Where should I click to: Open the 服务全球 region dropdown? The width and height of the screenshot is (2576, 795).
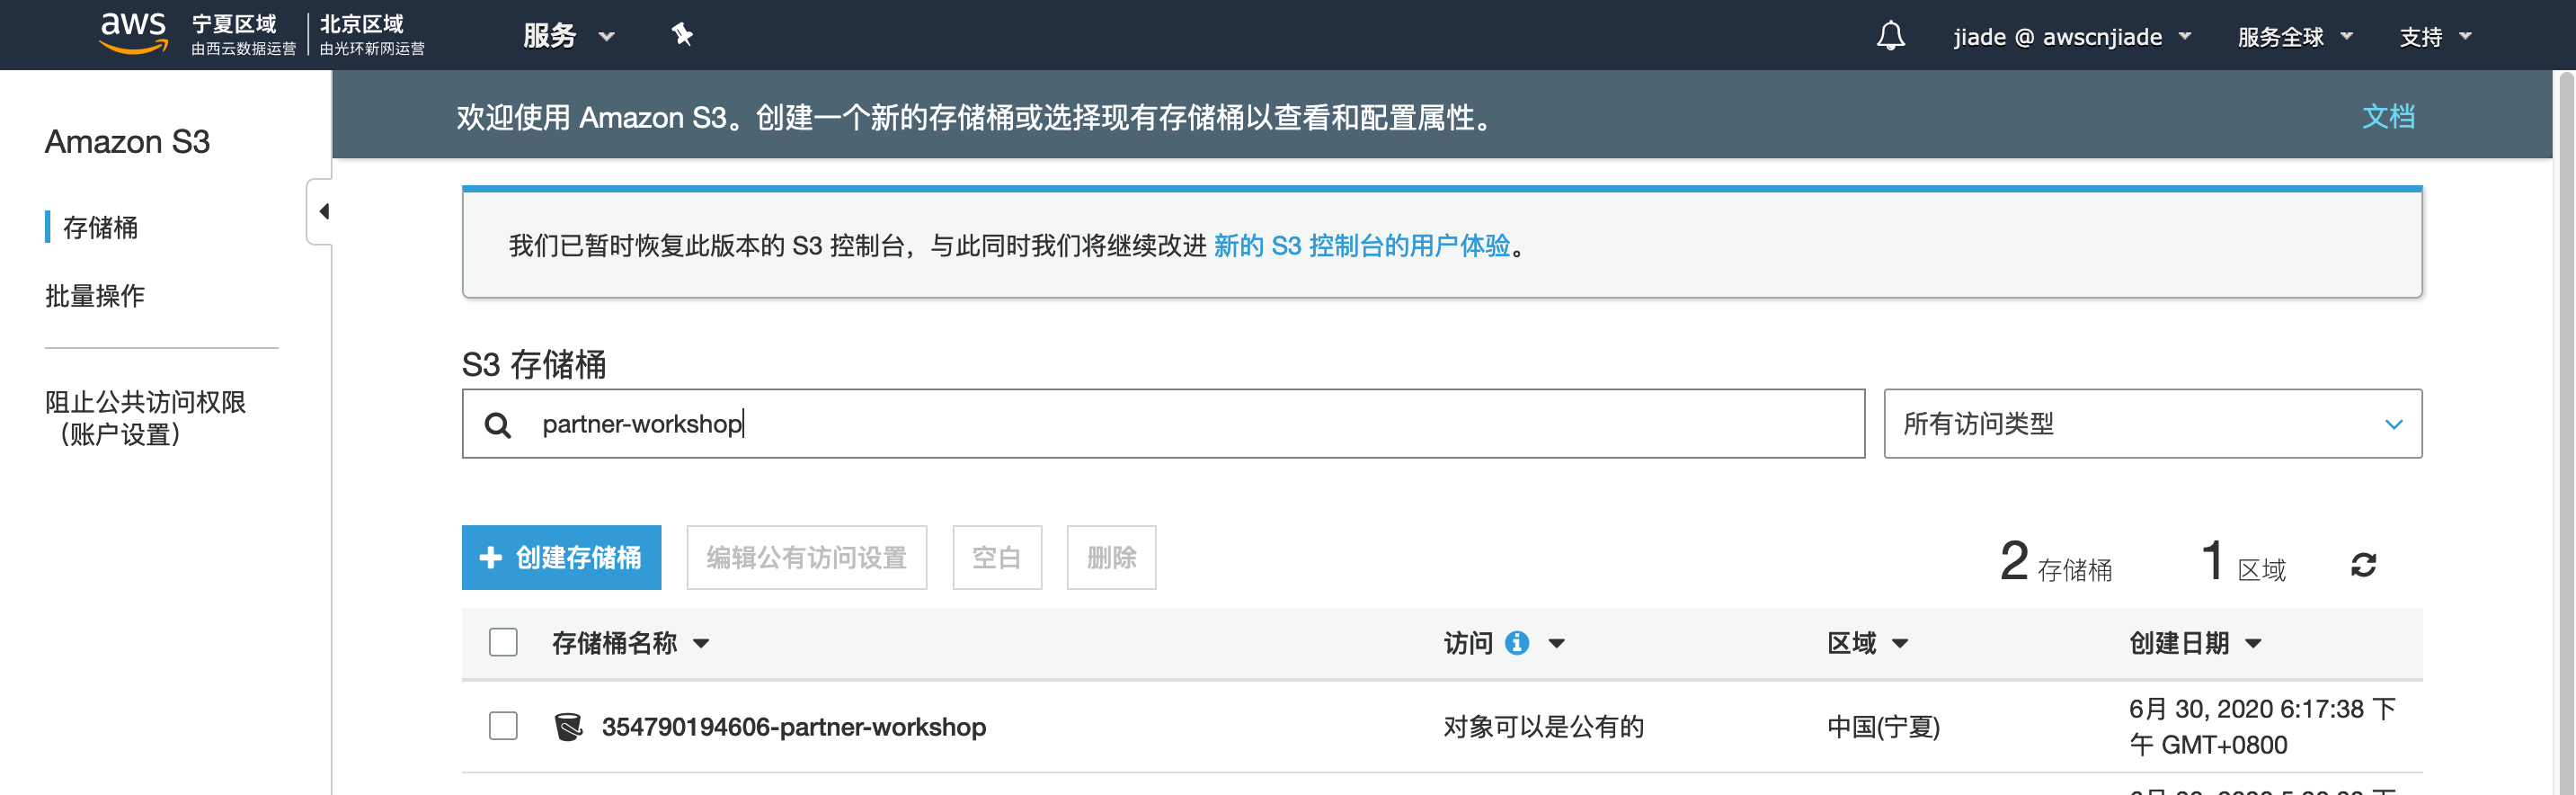coord(2295,37)
